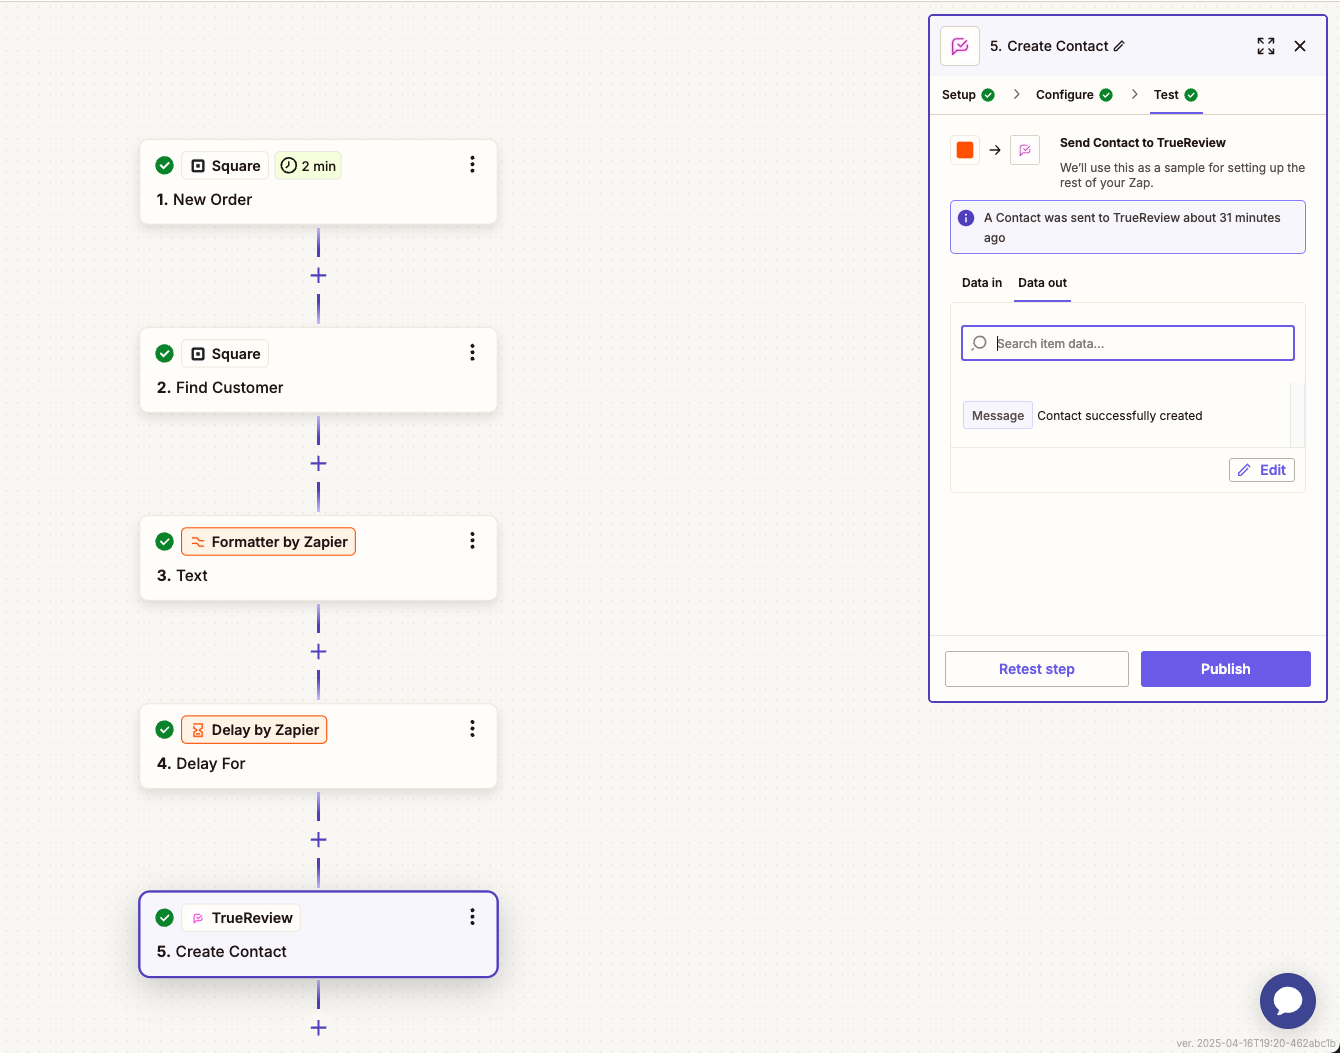Image resolution: width=1340 pixels, height=1053 pixels.
Task: Click the TrueReview destination icon in test section
Action: point(1025,150)
